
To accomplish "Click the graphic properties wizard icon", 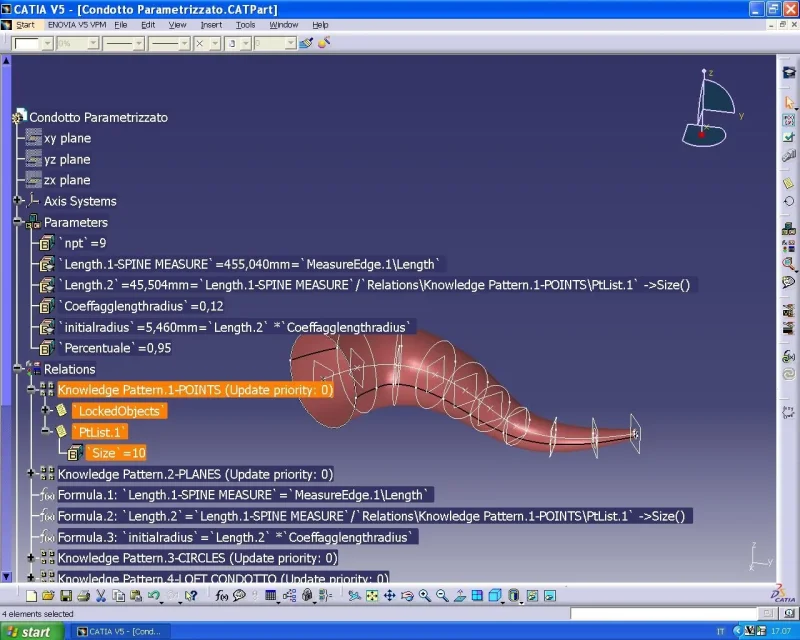I will pyautogui.click(x=323, y=43).
